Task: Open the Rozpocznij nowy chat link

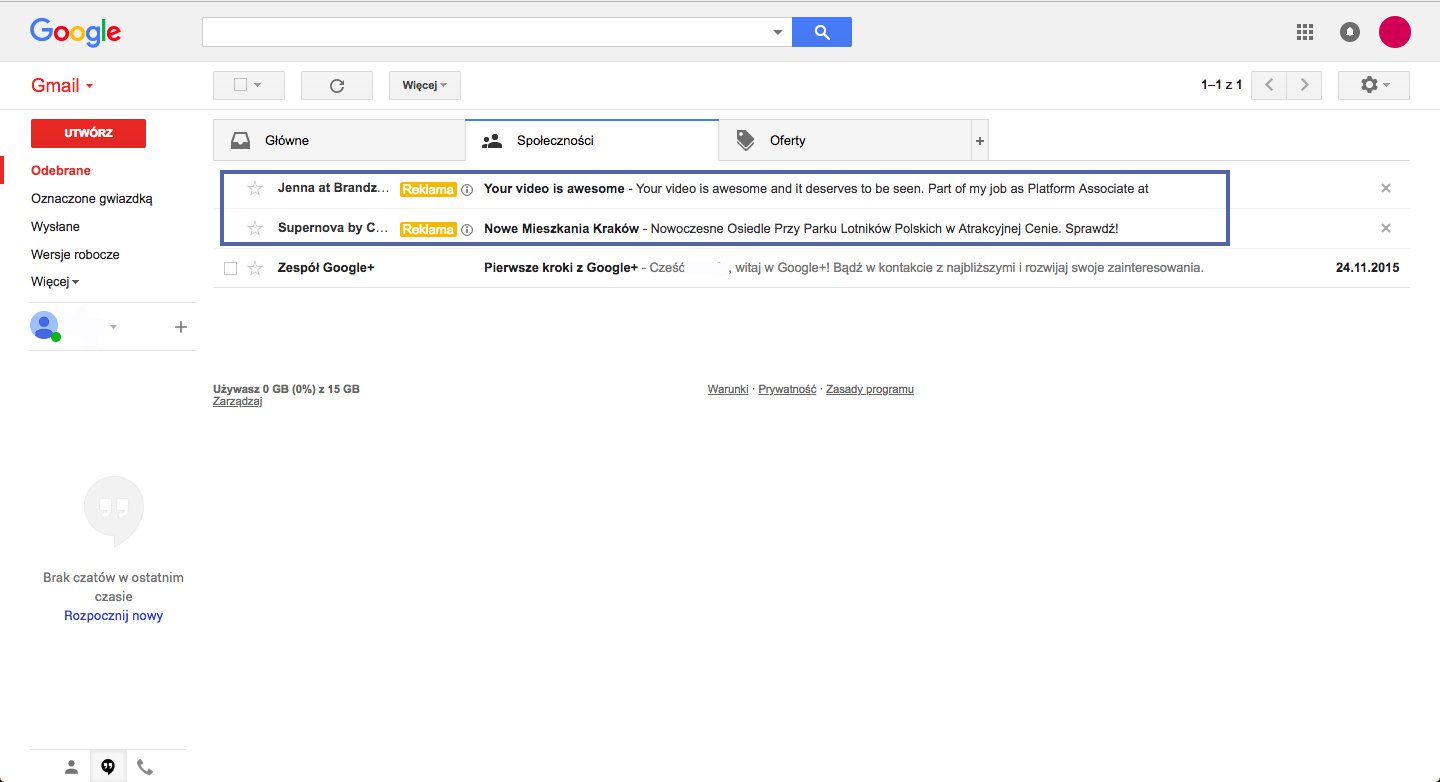Action: click(113, 616)
